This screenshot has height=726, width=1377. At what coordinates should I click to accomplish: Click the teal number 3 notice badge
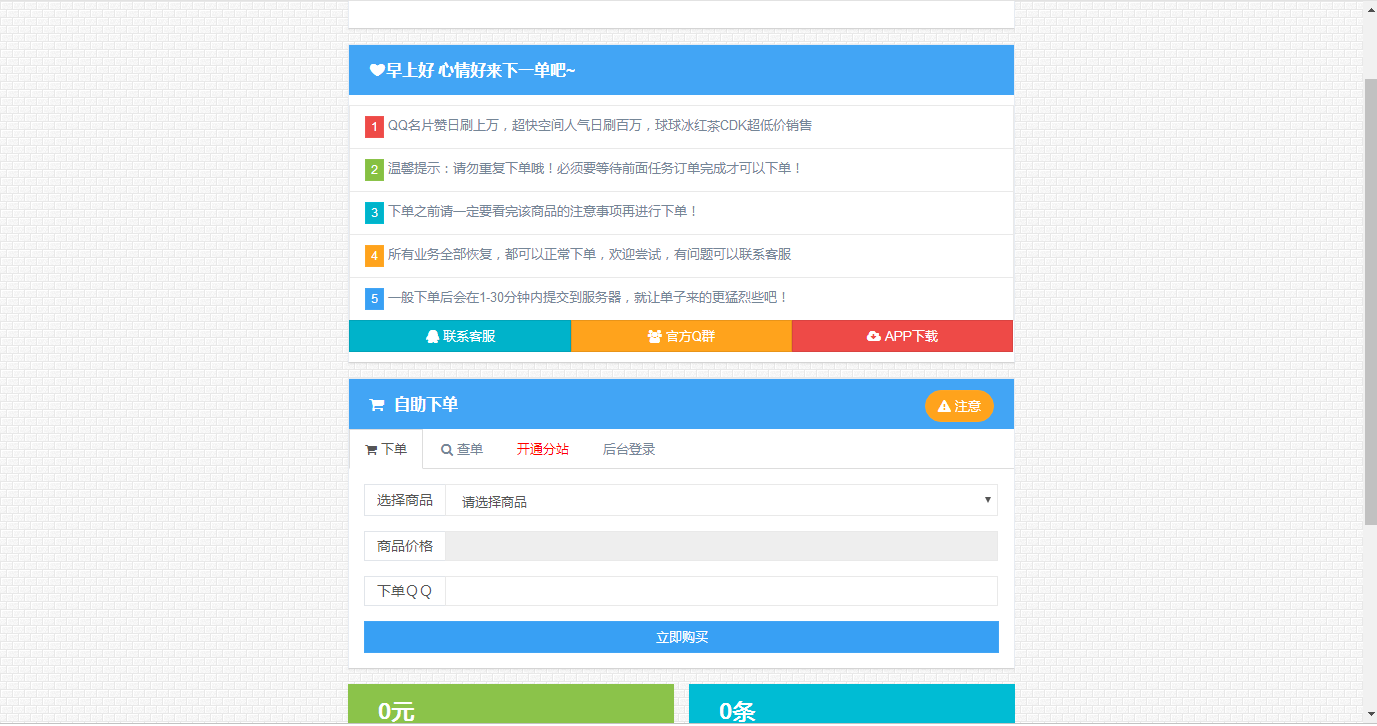click(374, 213)
